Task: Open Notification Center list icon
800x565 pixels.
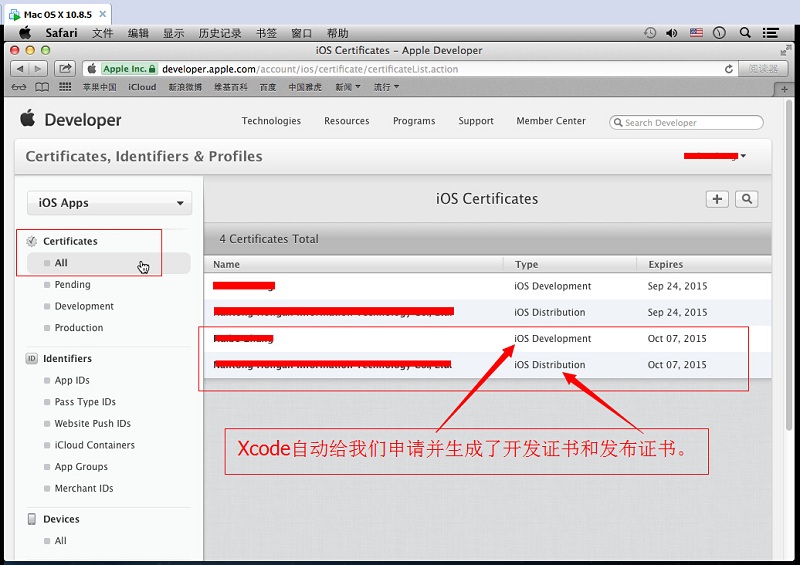Action: point(770,33)
